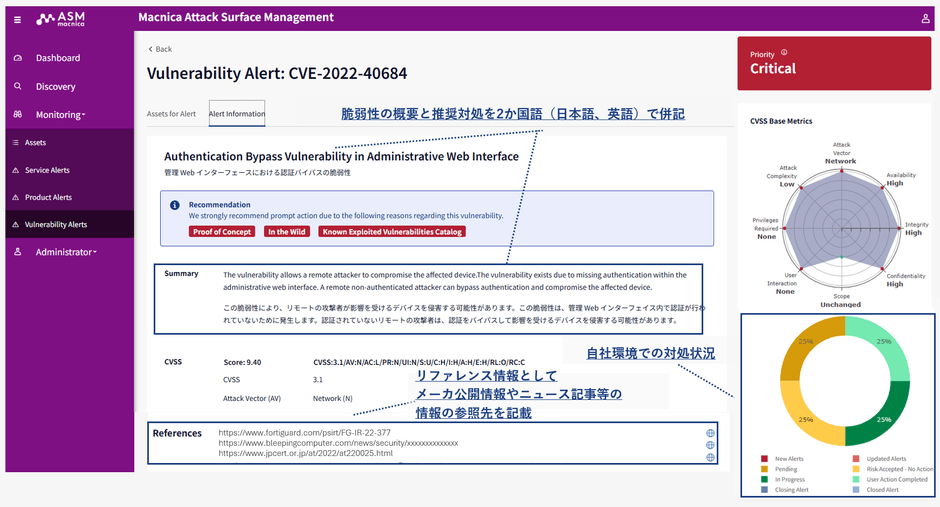Select the Alert Information tab

point(237,114)
